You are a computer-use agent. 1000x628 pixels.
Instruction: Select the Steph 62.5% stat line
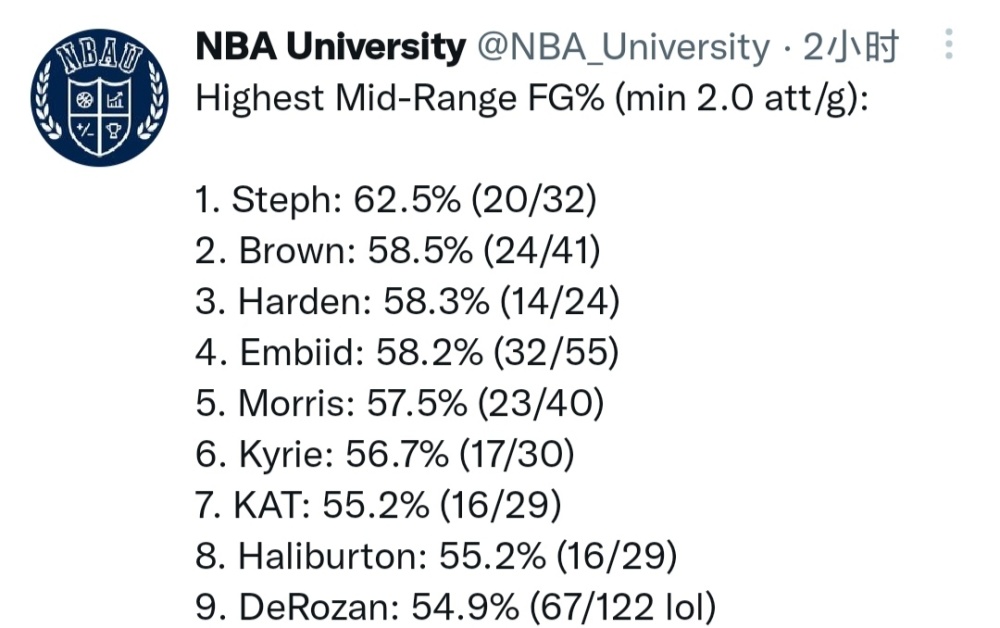pyautogui.click(x=396, y=200)
